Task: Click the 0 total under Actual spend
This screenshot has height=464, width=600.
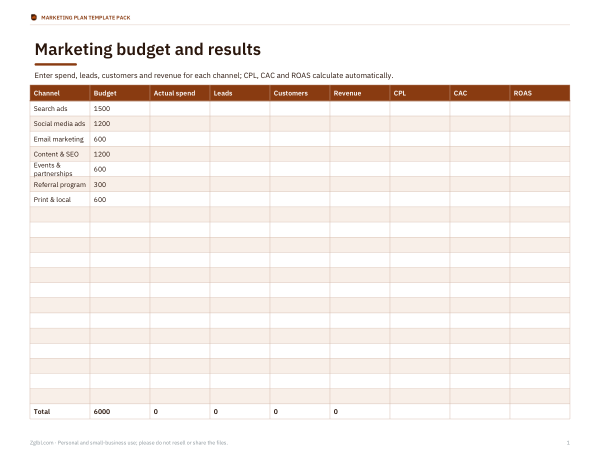Action: tap(155, 412)
